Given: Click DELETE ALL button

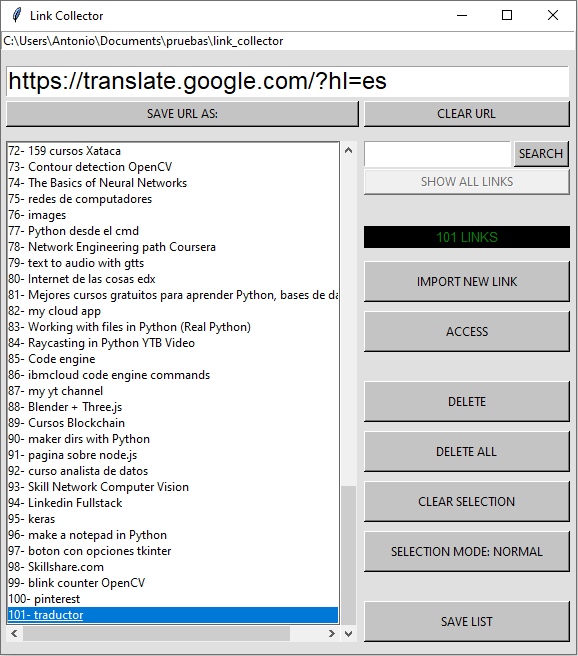Looking at the screenshot, I should click(467, 451).
